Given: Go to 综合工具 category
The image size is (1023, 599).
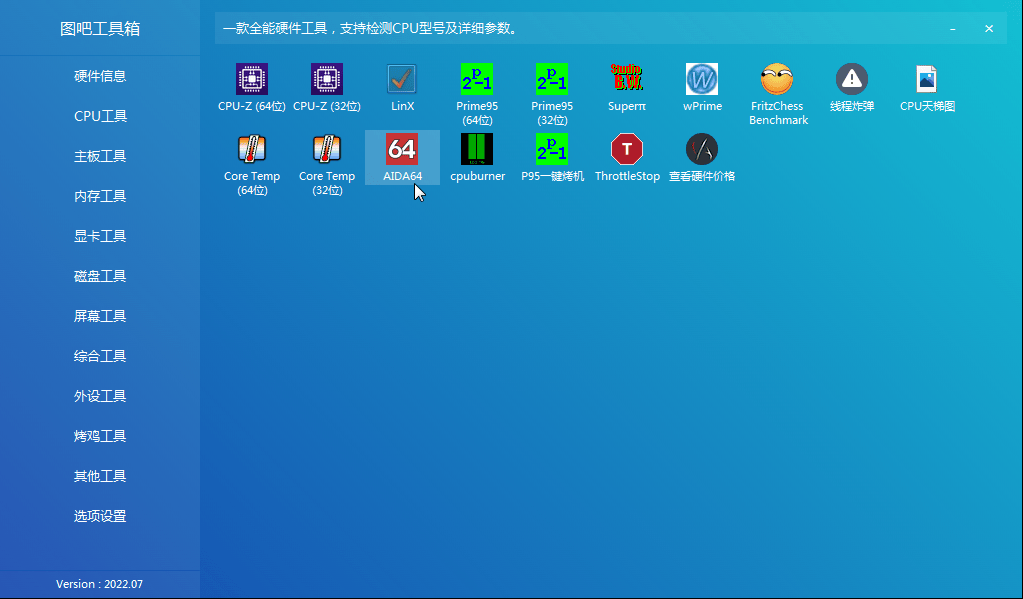Looking at the screenshot, I should [100, 356].
